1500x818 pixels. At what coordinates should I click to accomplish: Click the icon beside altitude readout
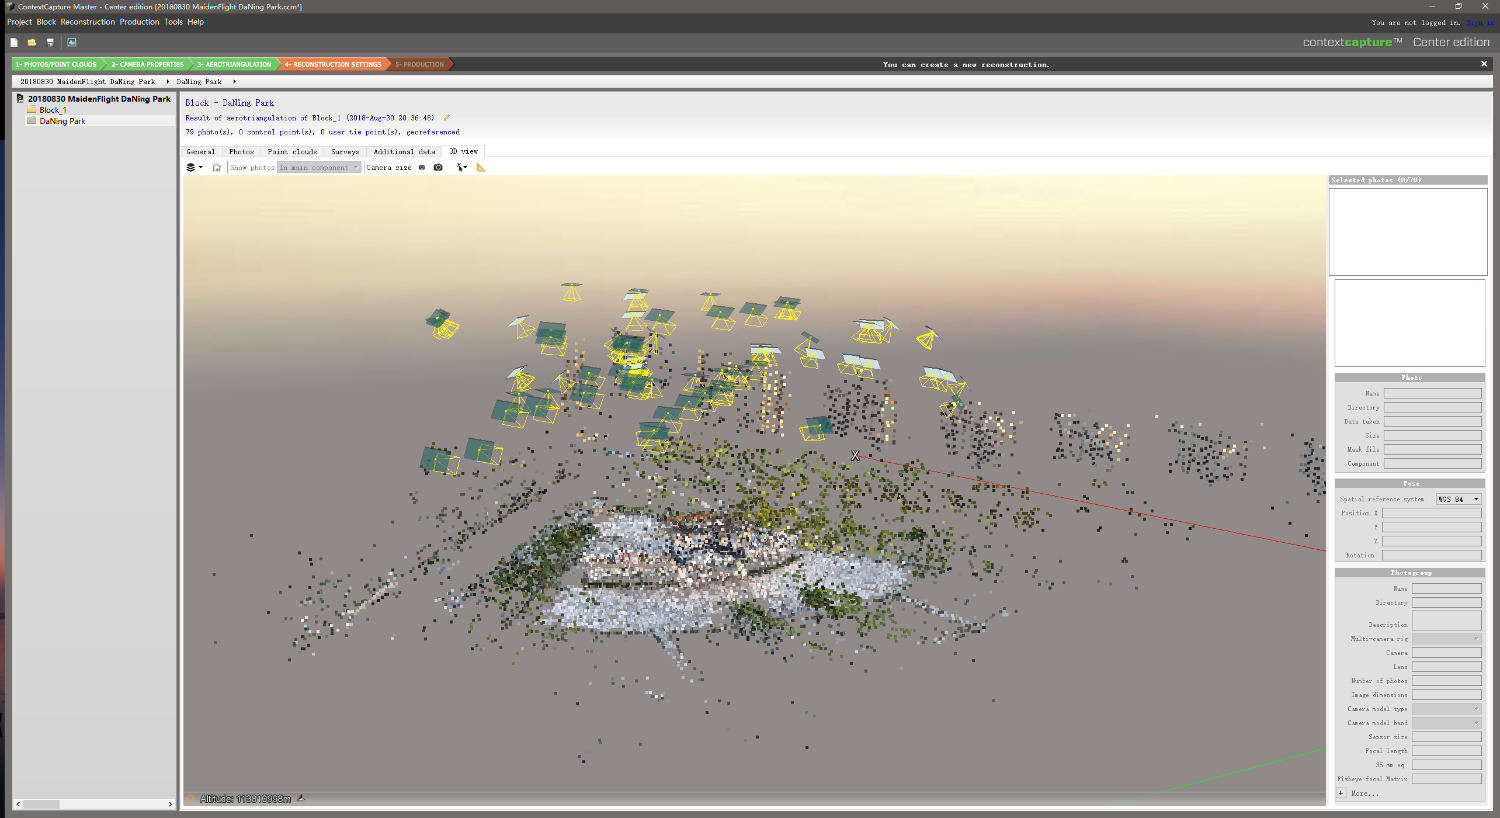pos(301,798)
